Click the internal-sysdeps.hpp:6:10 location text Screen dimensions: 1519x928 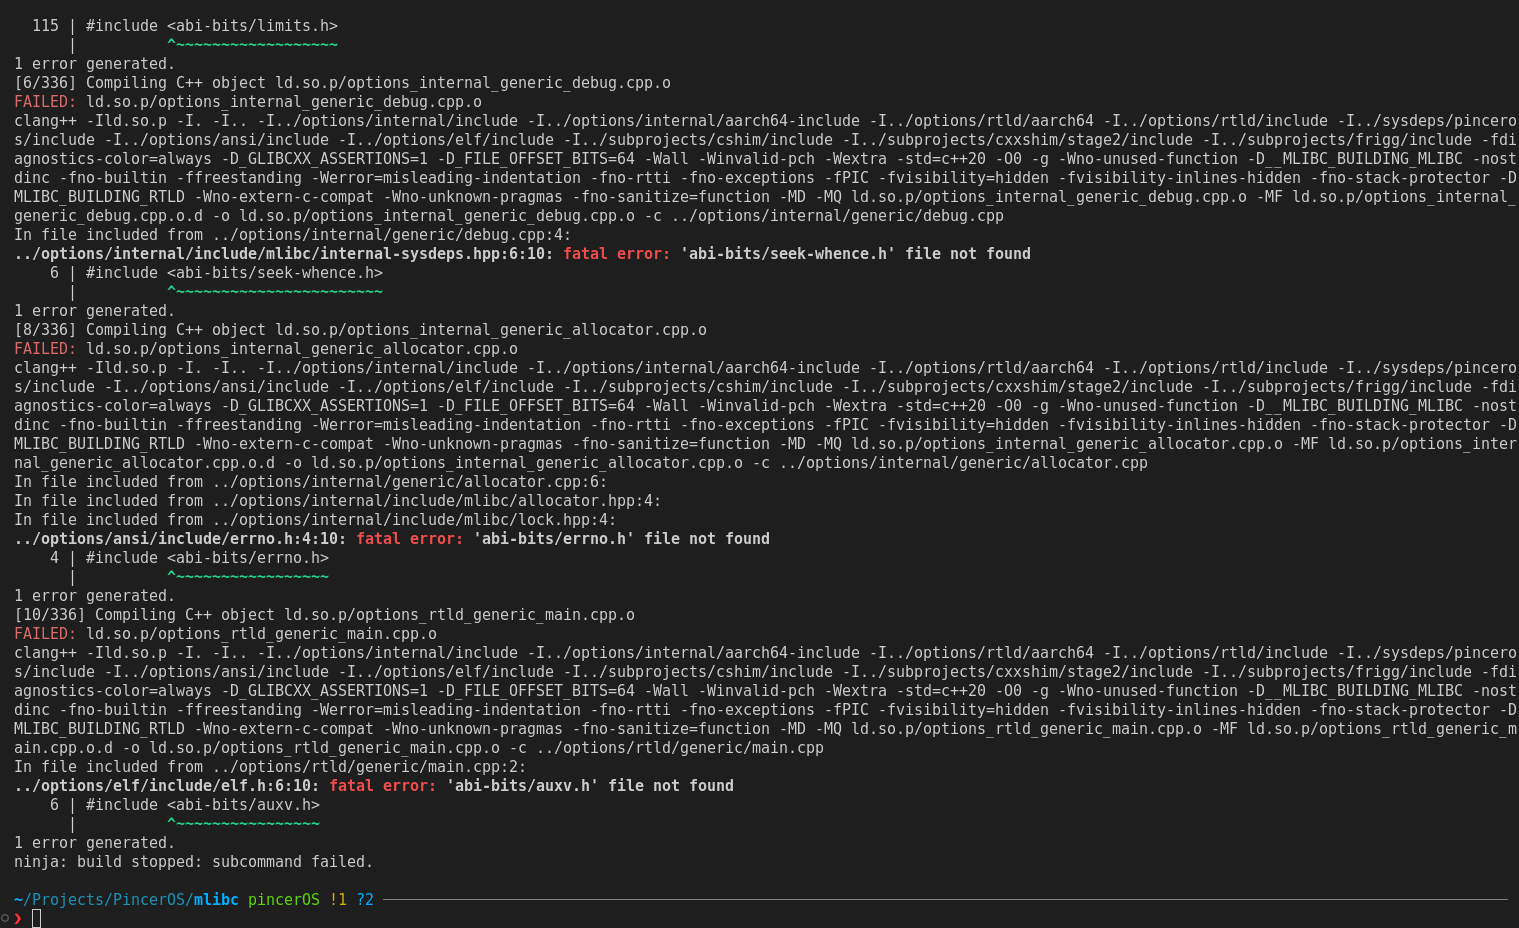click(x=284, y=254)
